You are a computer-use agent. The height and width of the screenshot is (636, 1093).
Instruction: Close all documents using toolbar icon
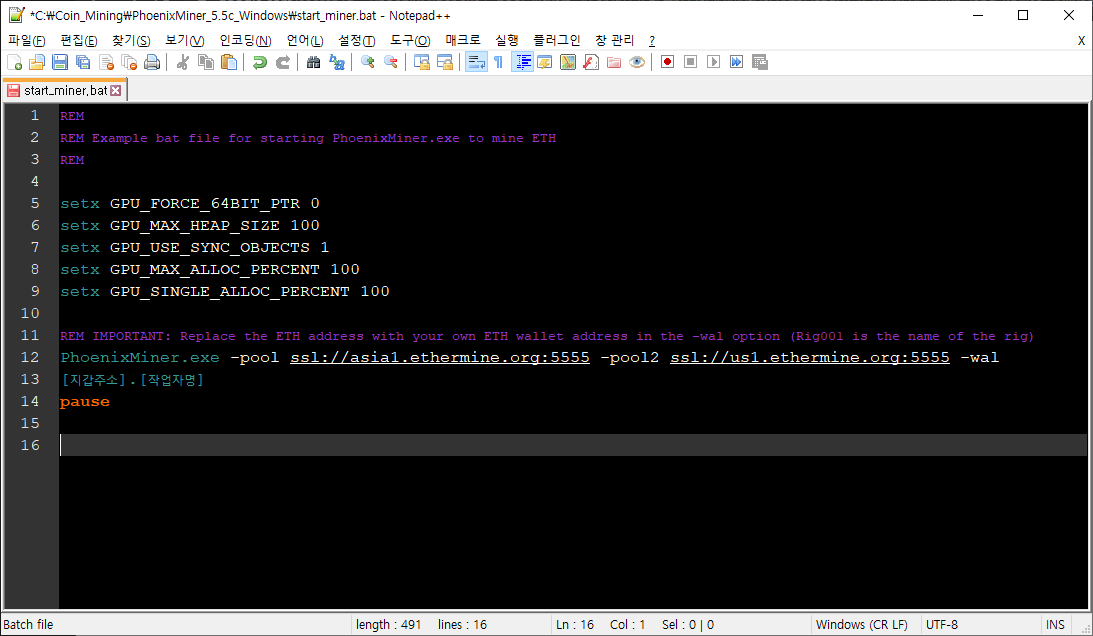129,62
